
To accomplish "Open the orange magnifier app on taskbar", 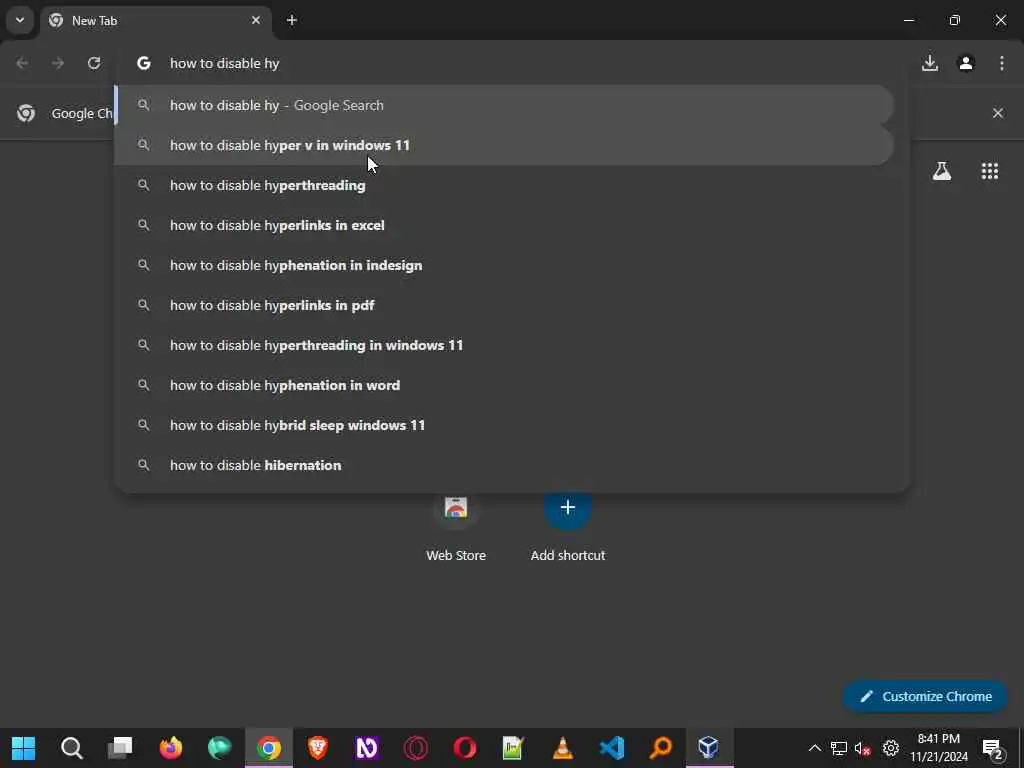I will point(661,748).
